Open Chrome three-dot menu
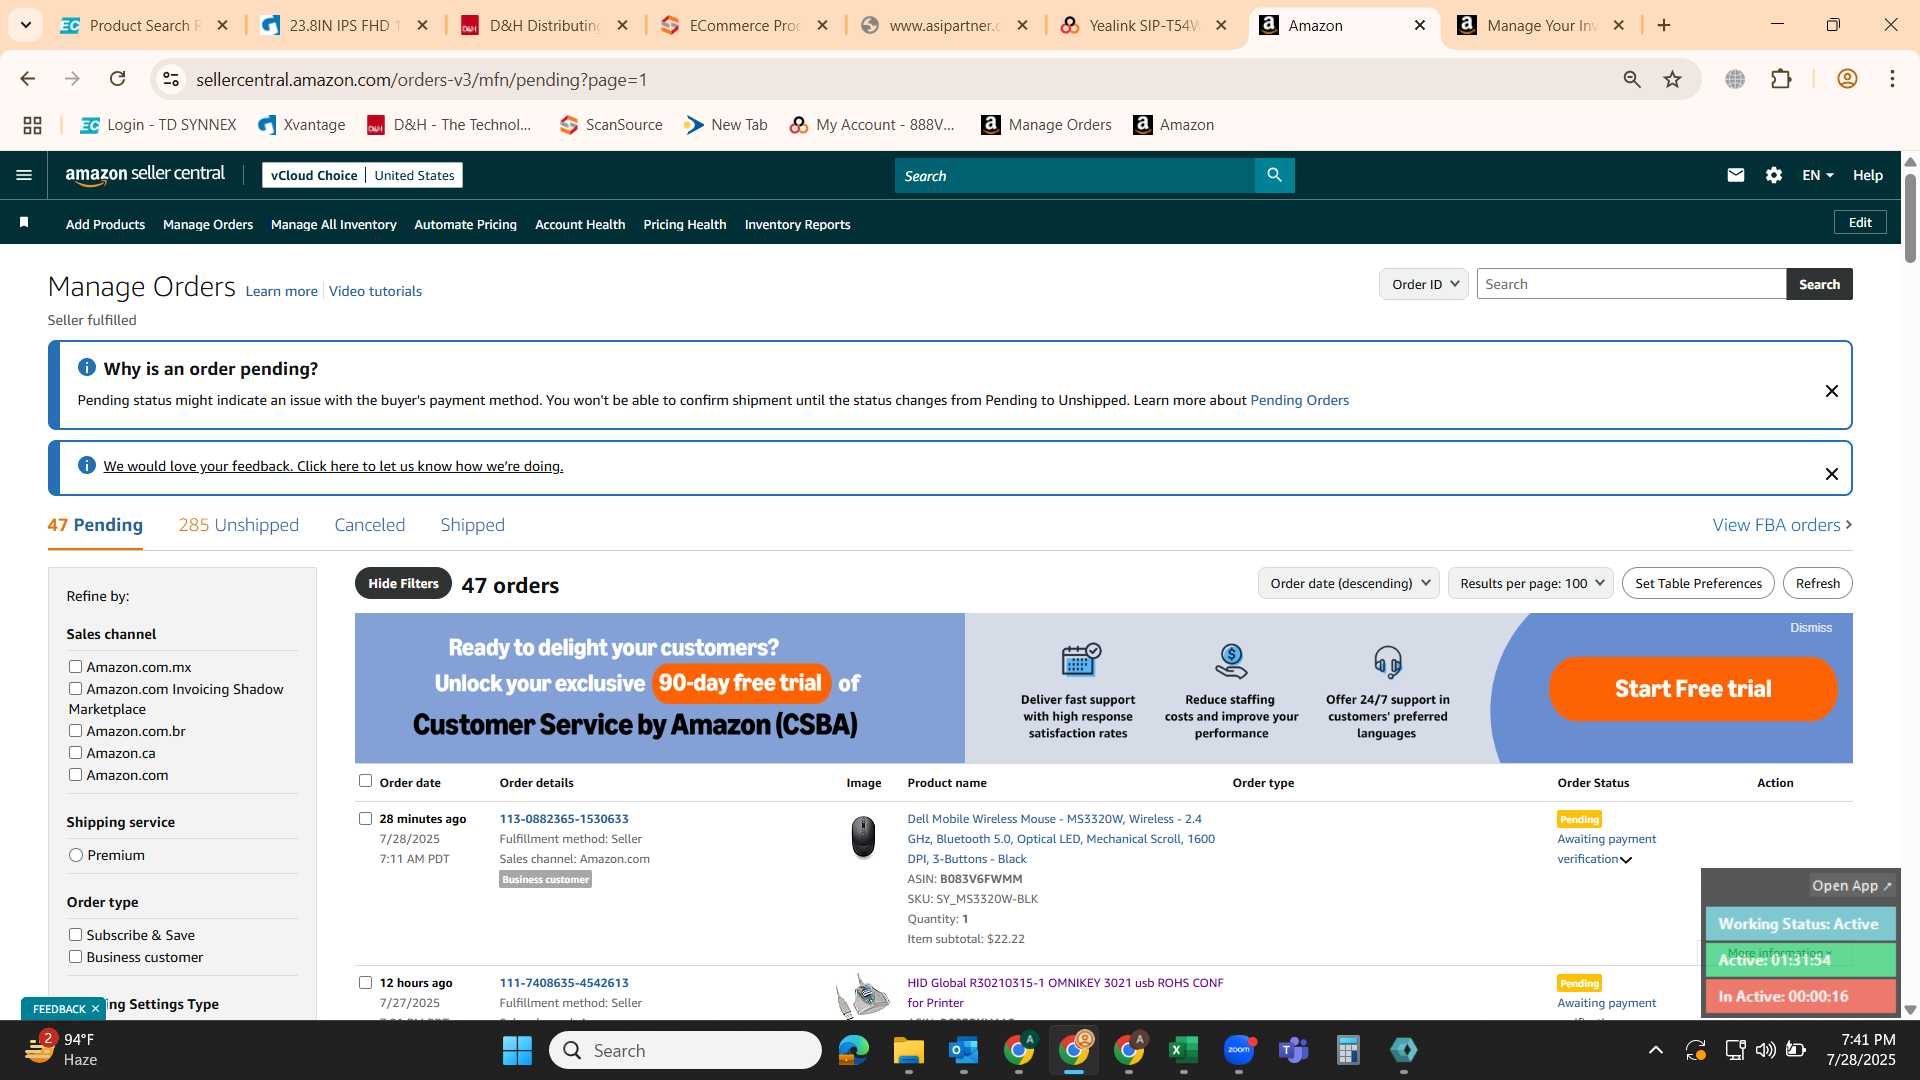The height and width of the screenshot is (1080, 1920). [1892, 79]
